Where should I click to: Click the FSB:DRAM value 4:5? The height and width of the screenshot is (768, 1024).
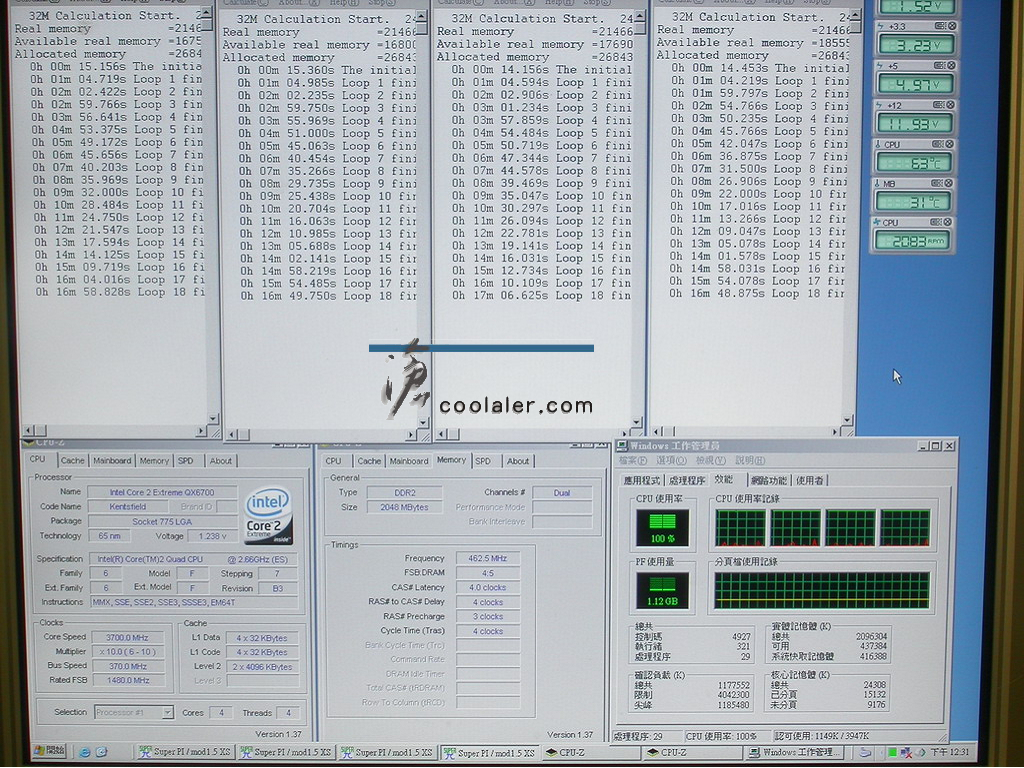488,573
